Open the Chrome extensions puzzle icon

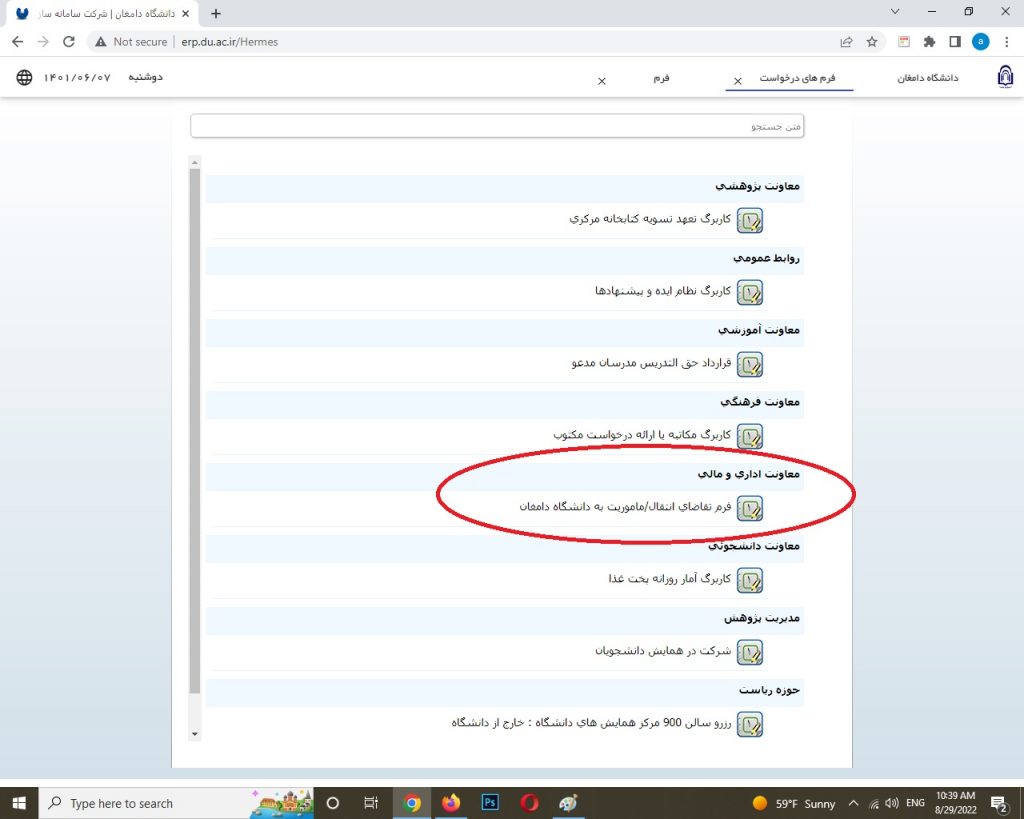(x=929, y=42)
